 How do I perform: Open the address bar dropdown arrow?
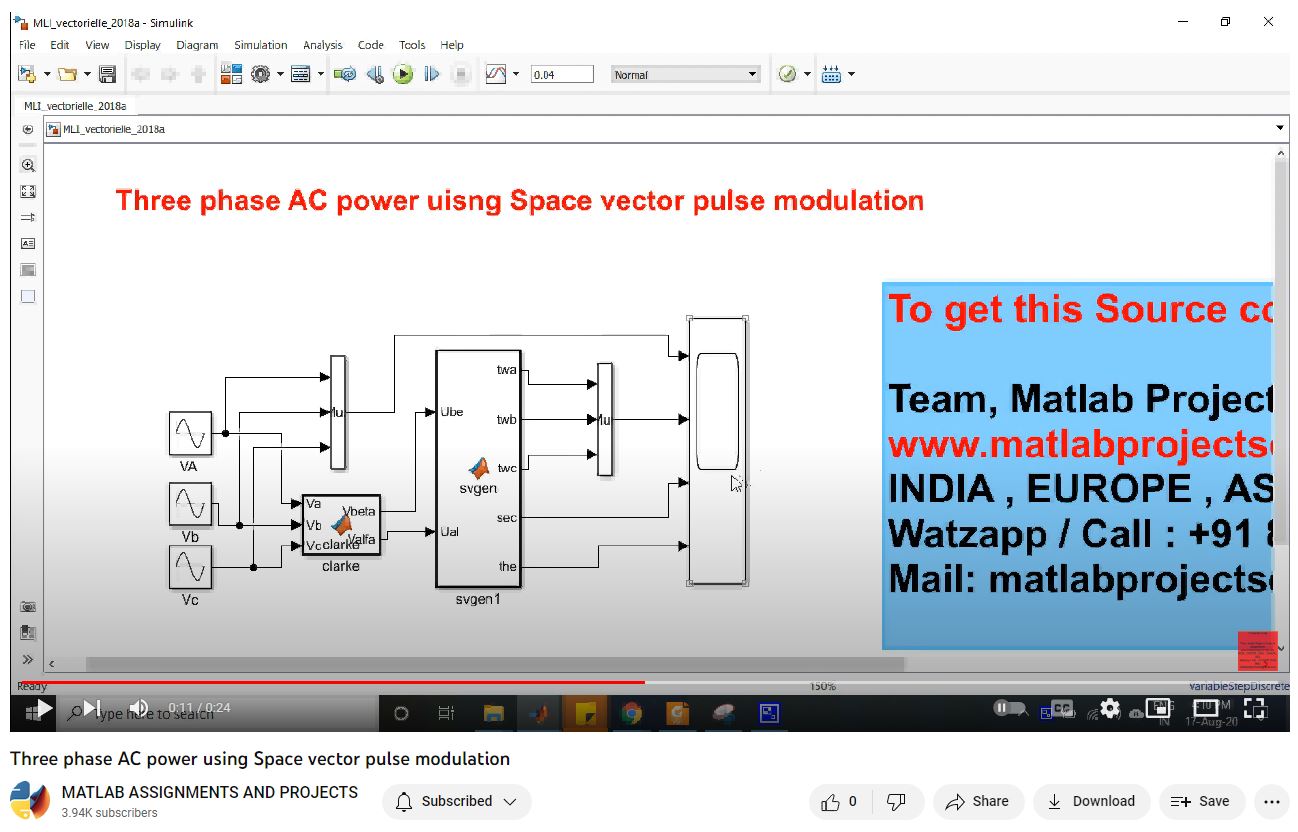1280,128
